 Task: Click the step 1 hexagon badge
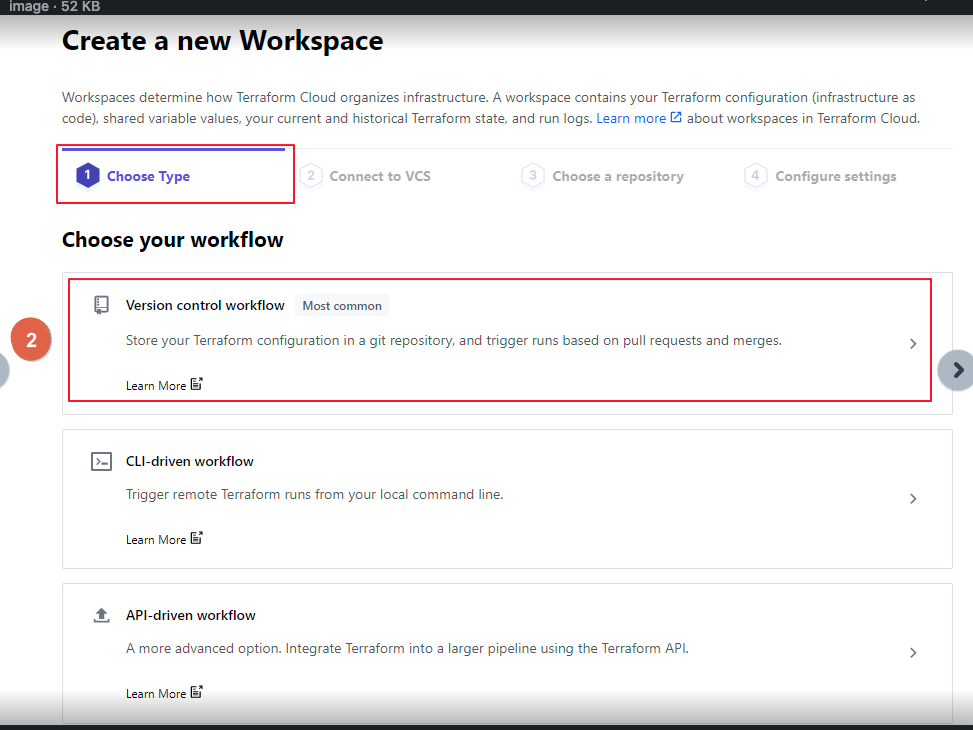tap(87, 176)
